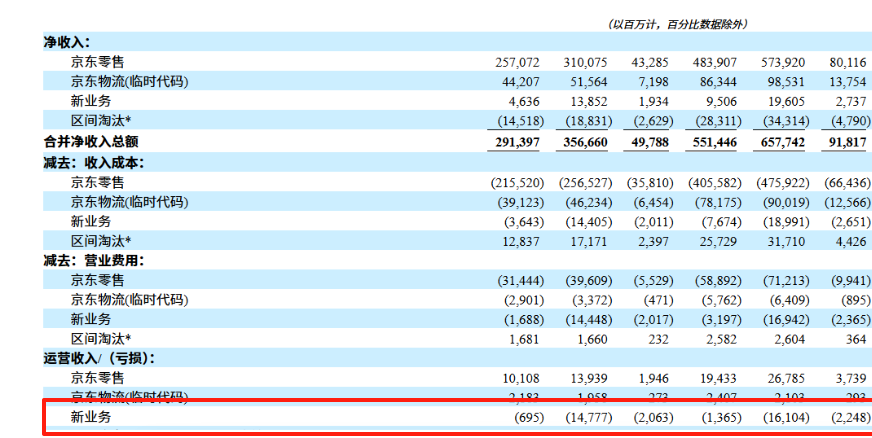The height and width of the screenshot is (438, 872).
Task: Select the value 257,072
Action: point(517,63)
